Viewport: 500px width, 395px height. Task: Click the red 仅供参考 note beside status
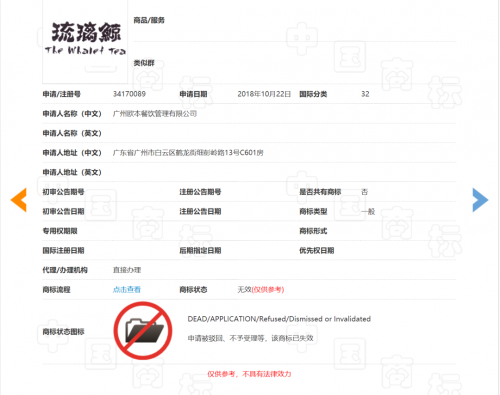coord(268,290)
